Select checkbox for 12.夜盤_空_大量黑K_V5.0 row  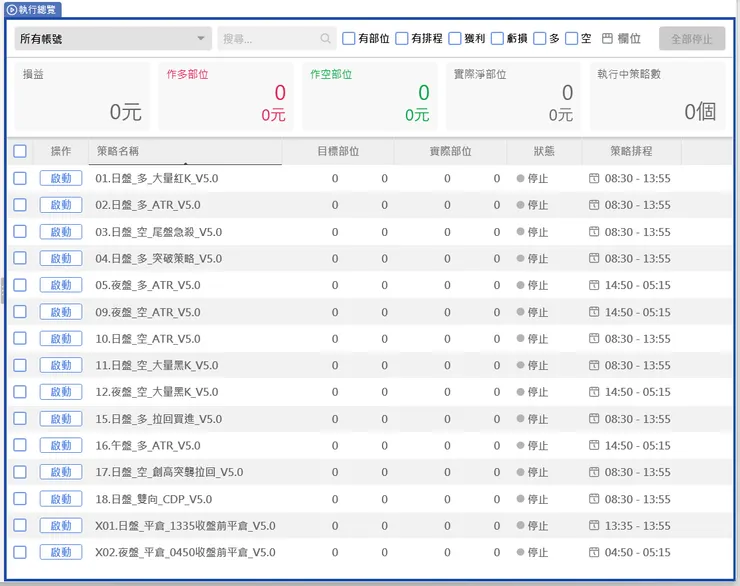[20, 392]
